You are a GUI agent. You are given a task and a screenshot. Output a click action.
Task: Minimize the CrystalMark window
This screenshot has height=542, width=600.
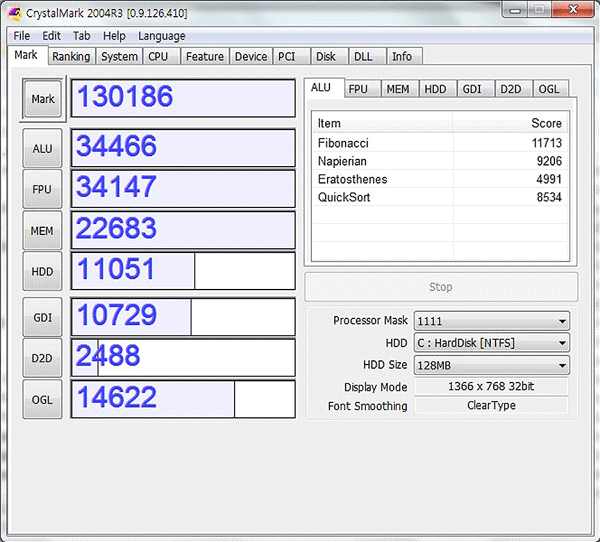tap(515, 10)
